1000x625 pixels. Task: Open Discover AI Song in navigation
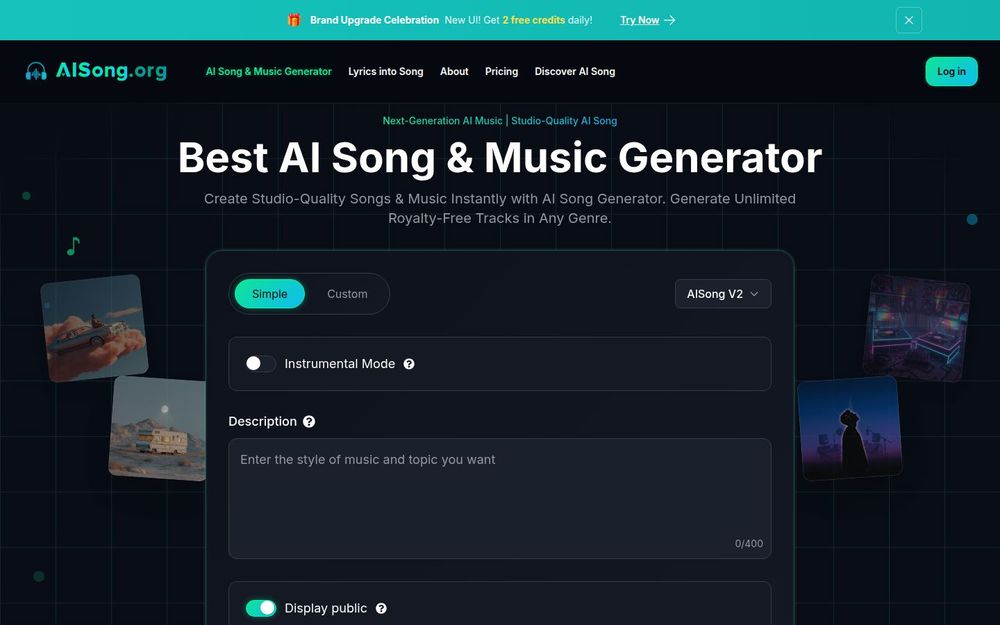point(575,71)
